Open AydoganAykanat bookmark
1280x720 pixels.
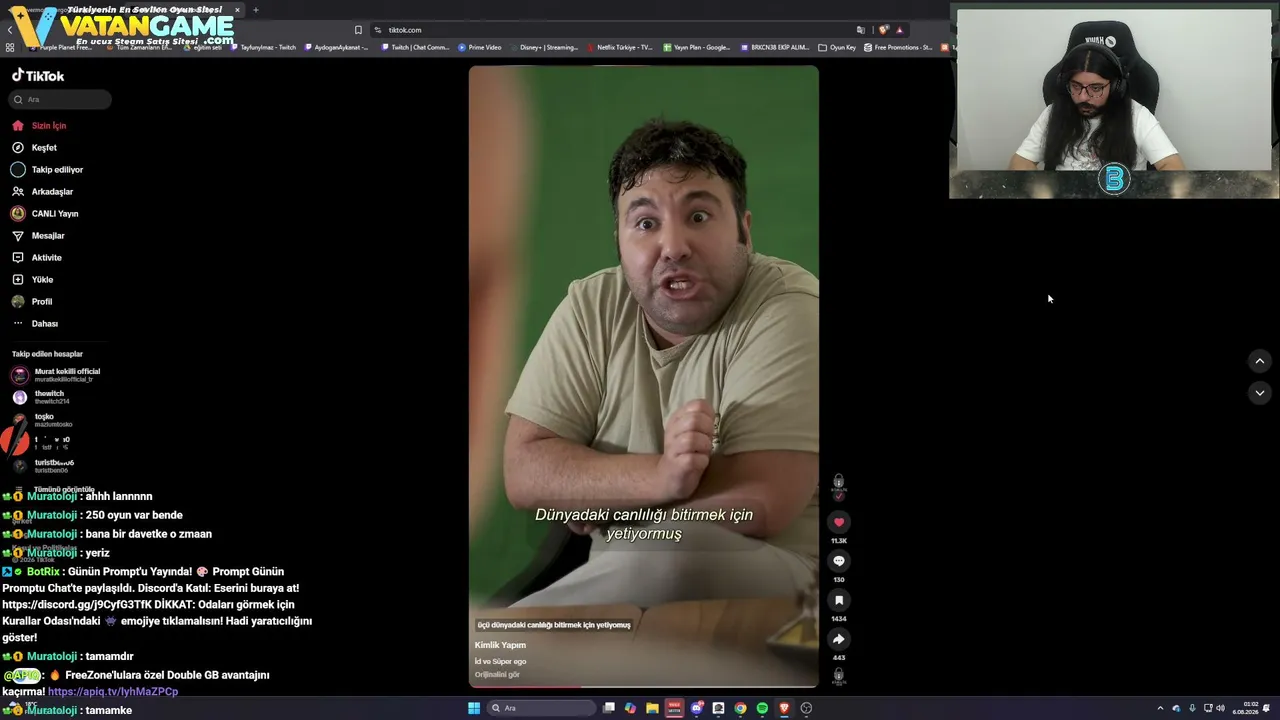(x=336, y=47)
